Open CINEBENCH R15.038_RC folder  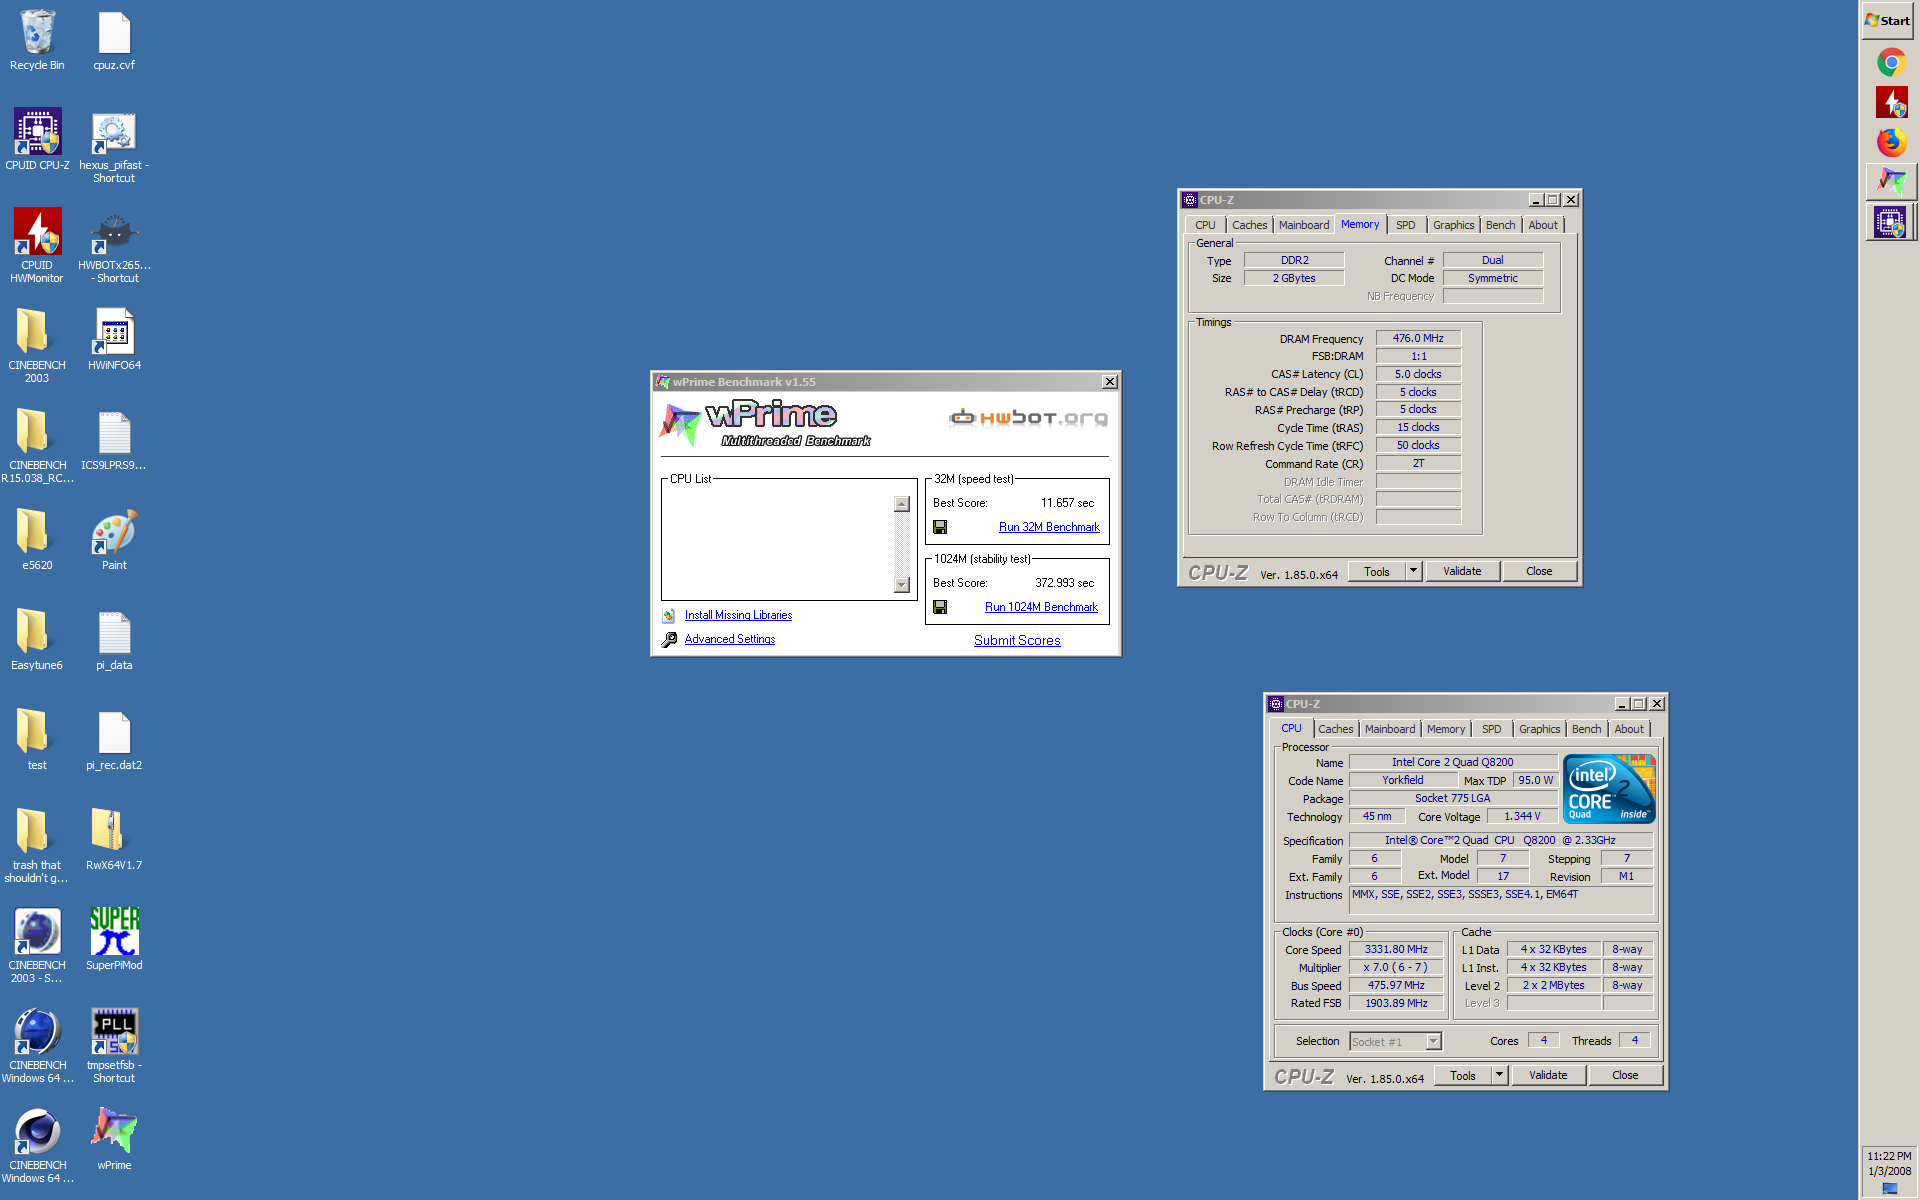click(37, 446)
